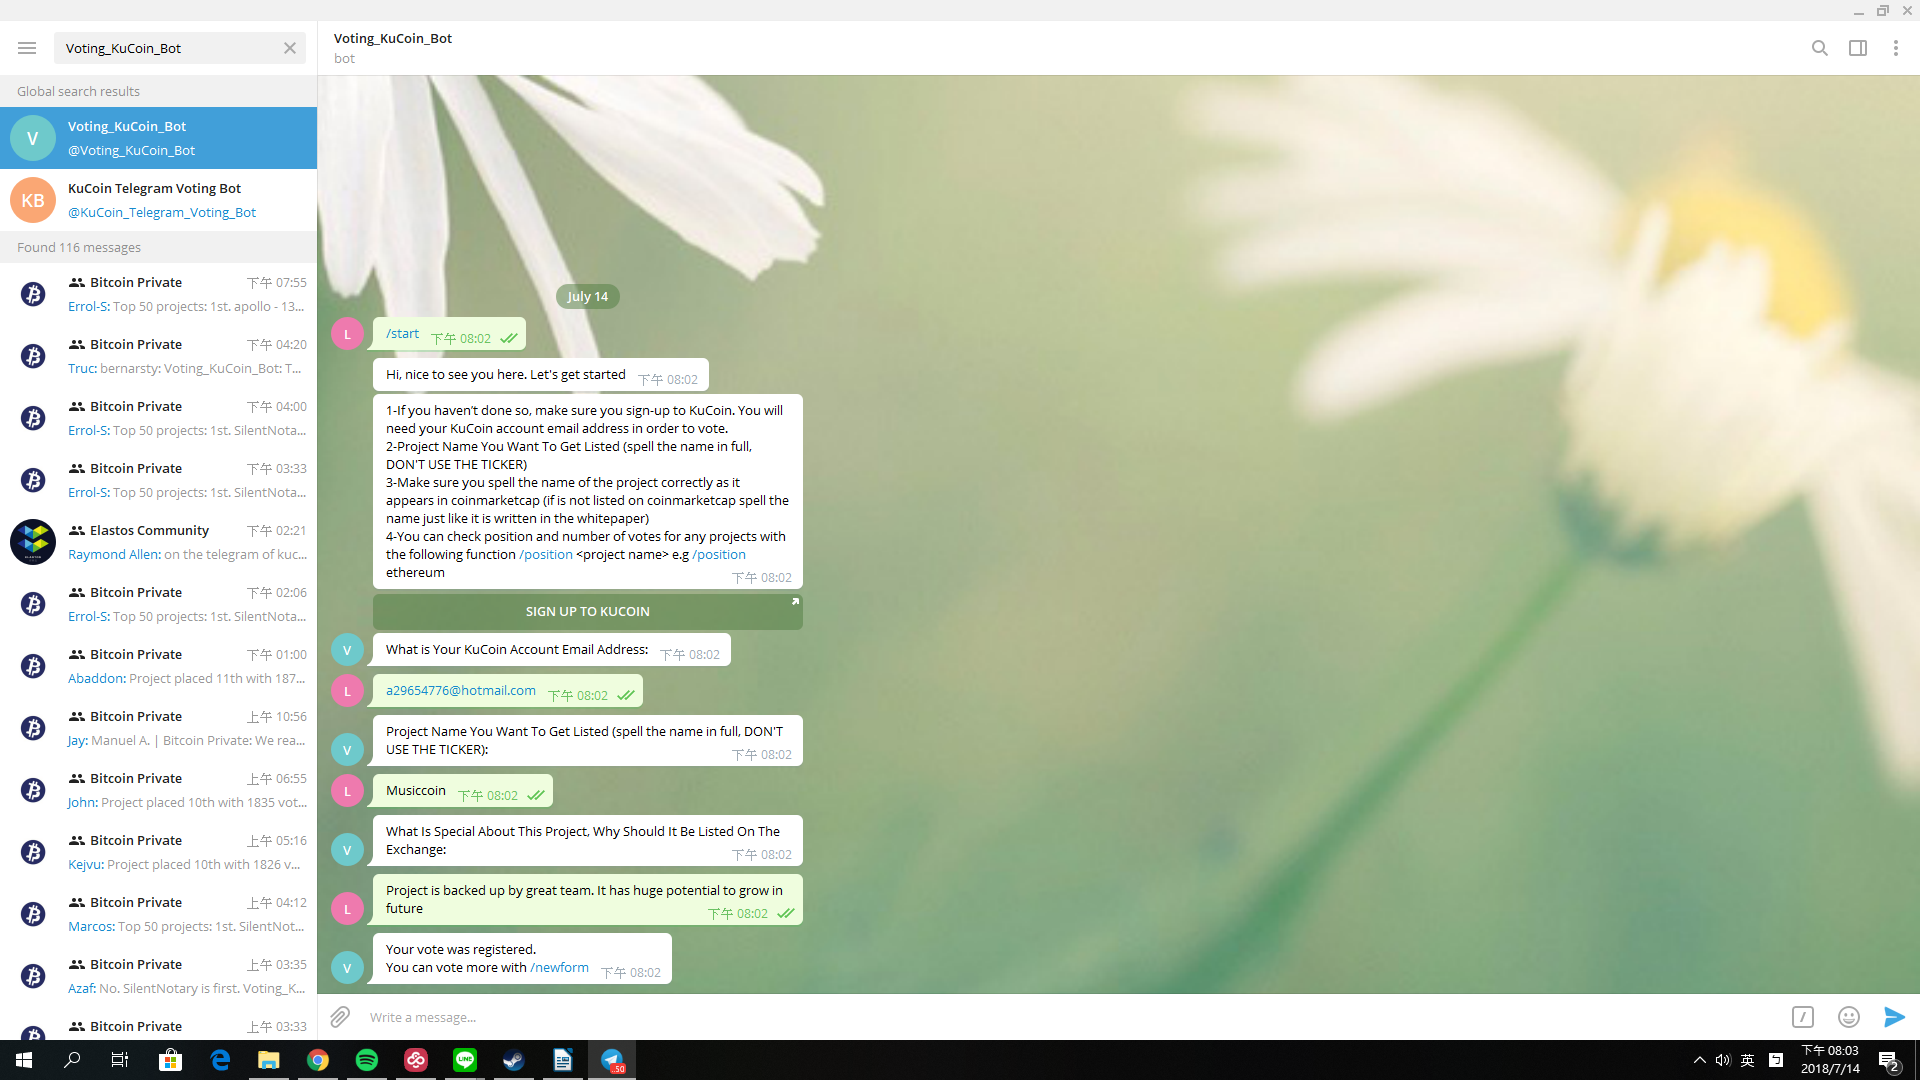Click the attach file paperclip icon
Viewport: 1920px width, 1080px height.
pos(340,1017)
